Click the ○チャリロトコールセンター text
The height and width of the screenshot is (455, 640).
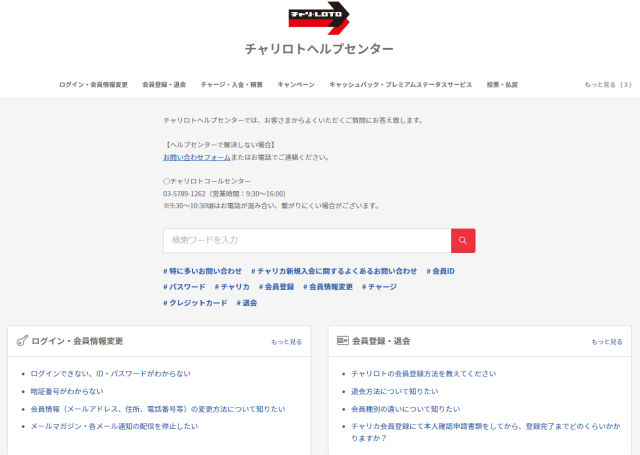[x=207, y=181]
